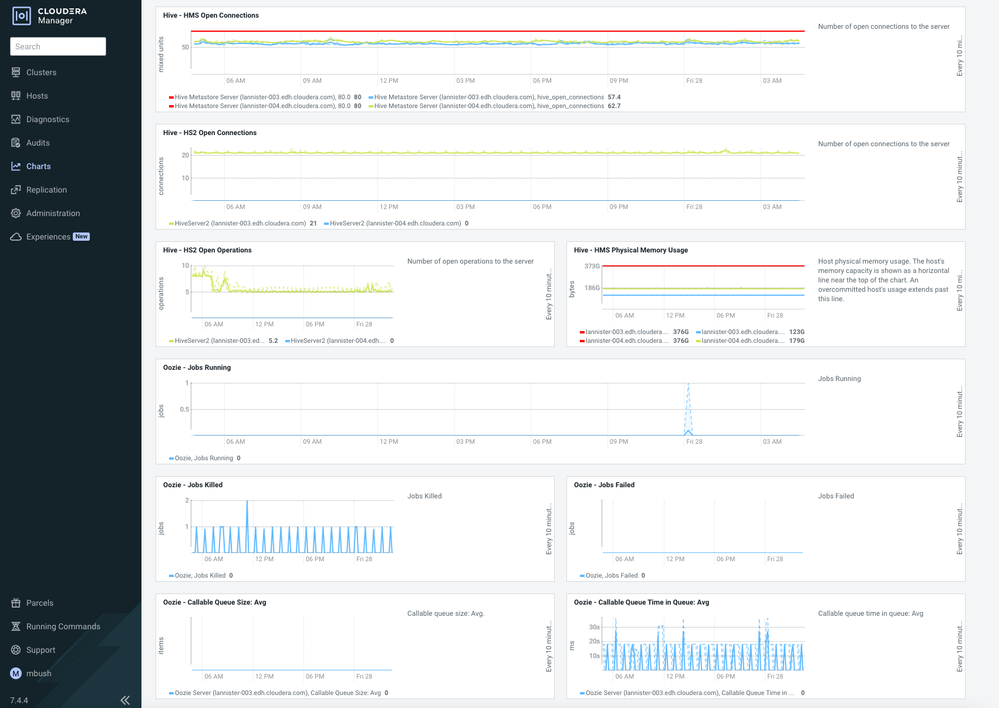The image size is (999, 708).
Task: Click the Callable Queue Time legend entry
Action: [692, 692]
